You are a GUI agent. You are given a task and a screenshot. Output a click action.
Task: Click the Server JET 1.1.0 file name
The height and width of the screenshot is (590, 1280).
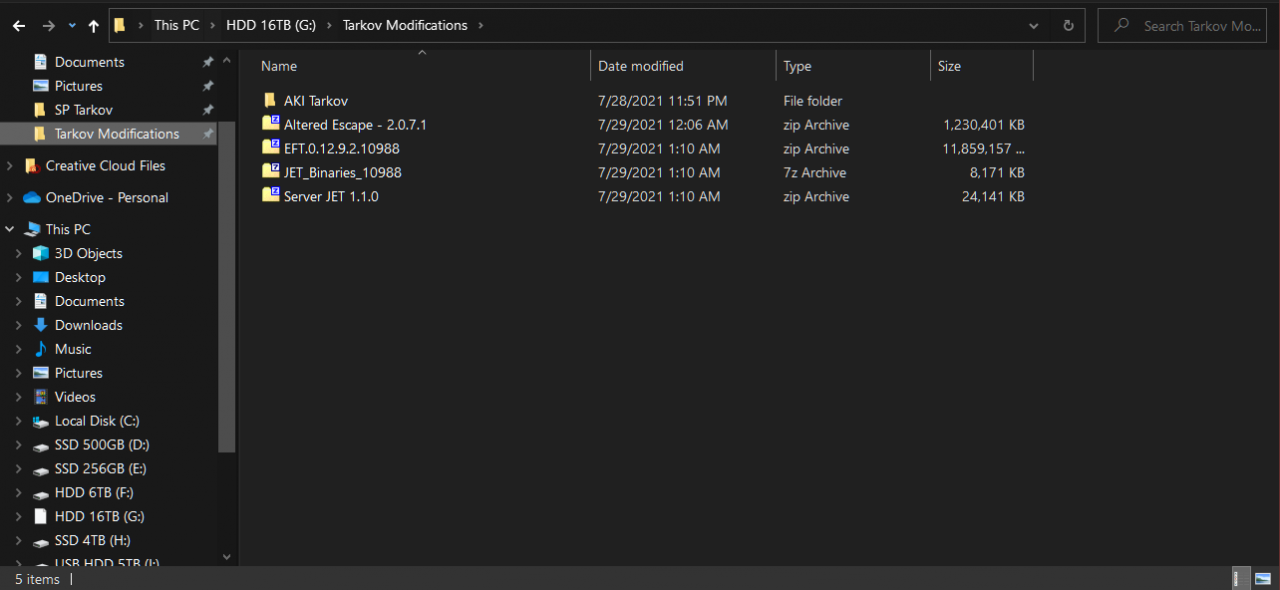(x=331, y=197)
